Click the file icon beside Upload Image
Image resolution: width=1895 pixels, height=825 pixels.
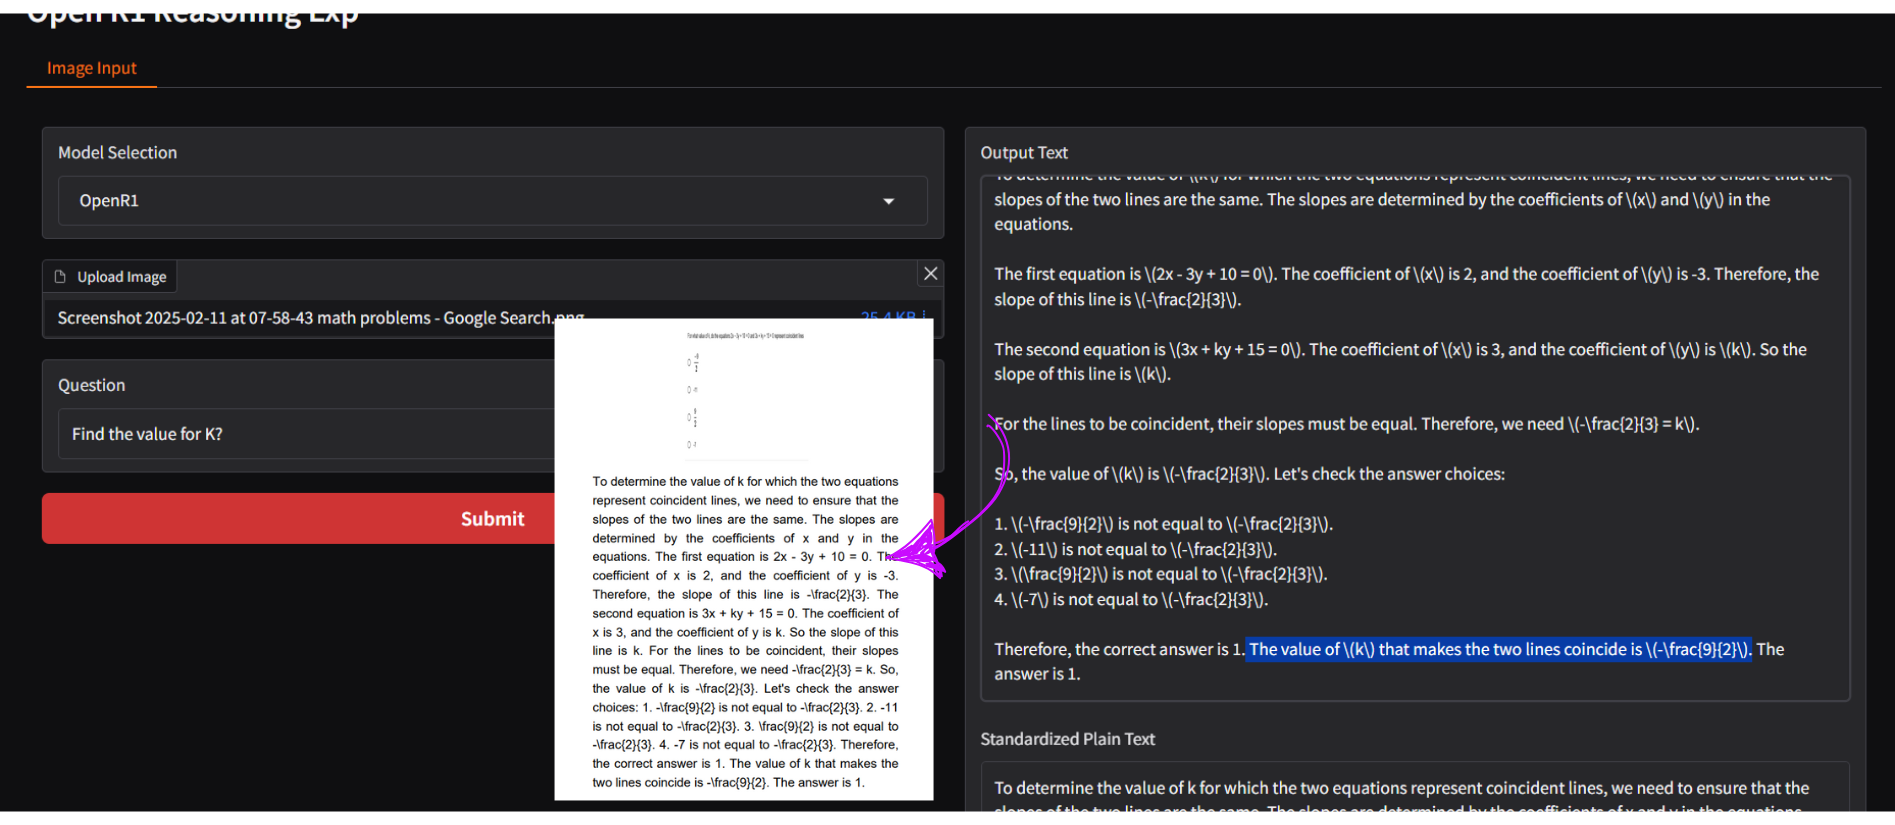coord(60,277)
